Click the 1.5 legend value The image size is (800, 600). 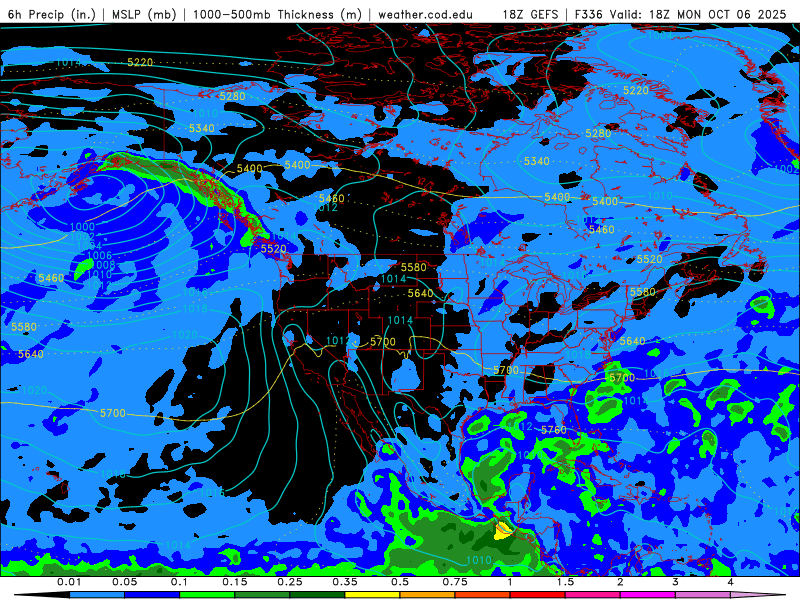pos(565,582)
